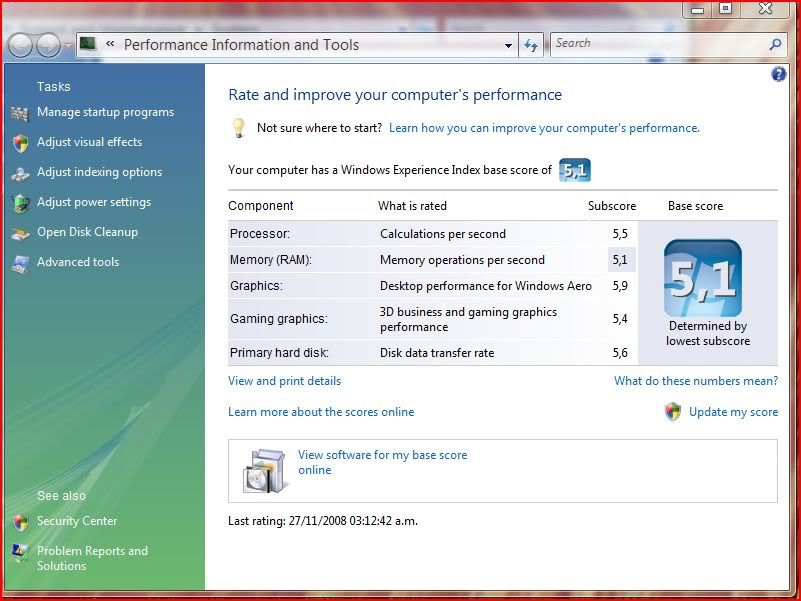Click the Advanced tools icon
Viewport: 801px width, 601px height.
pyautogui.click(x=20, y=264)
